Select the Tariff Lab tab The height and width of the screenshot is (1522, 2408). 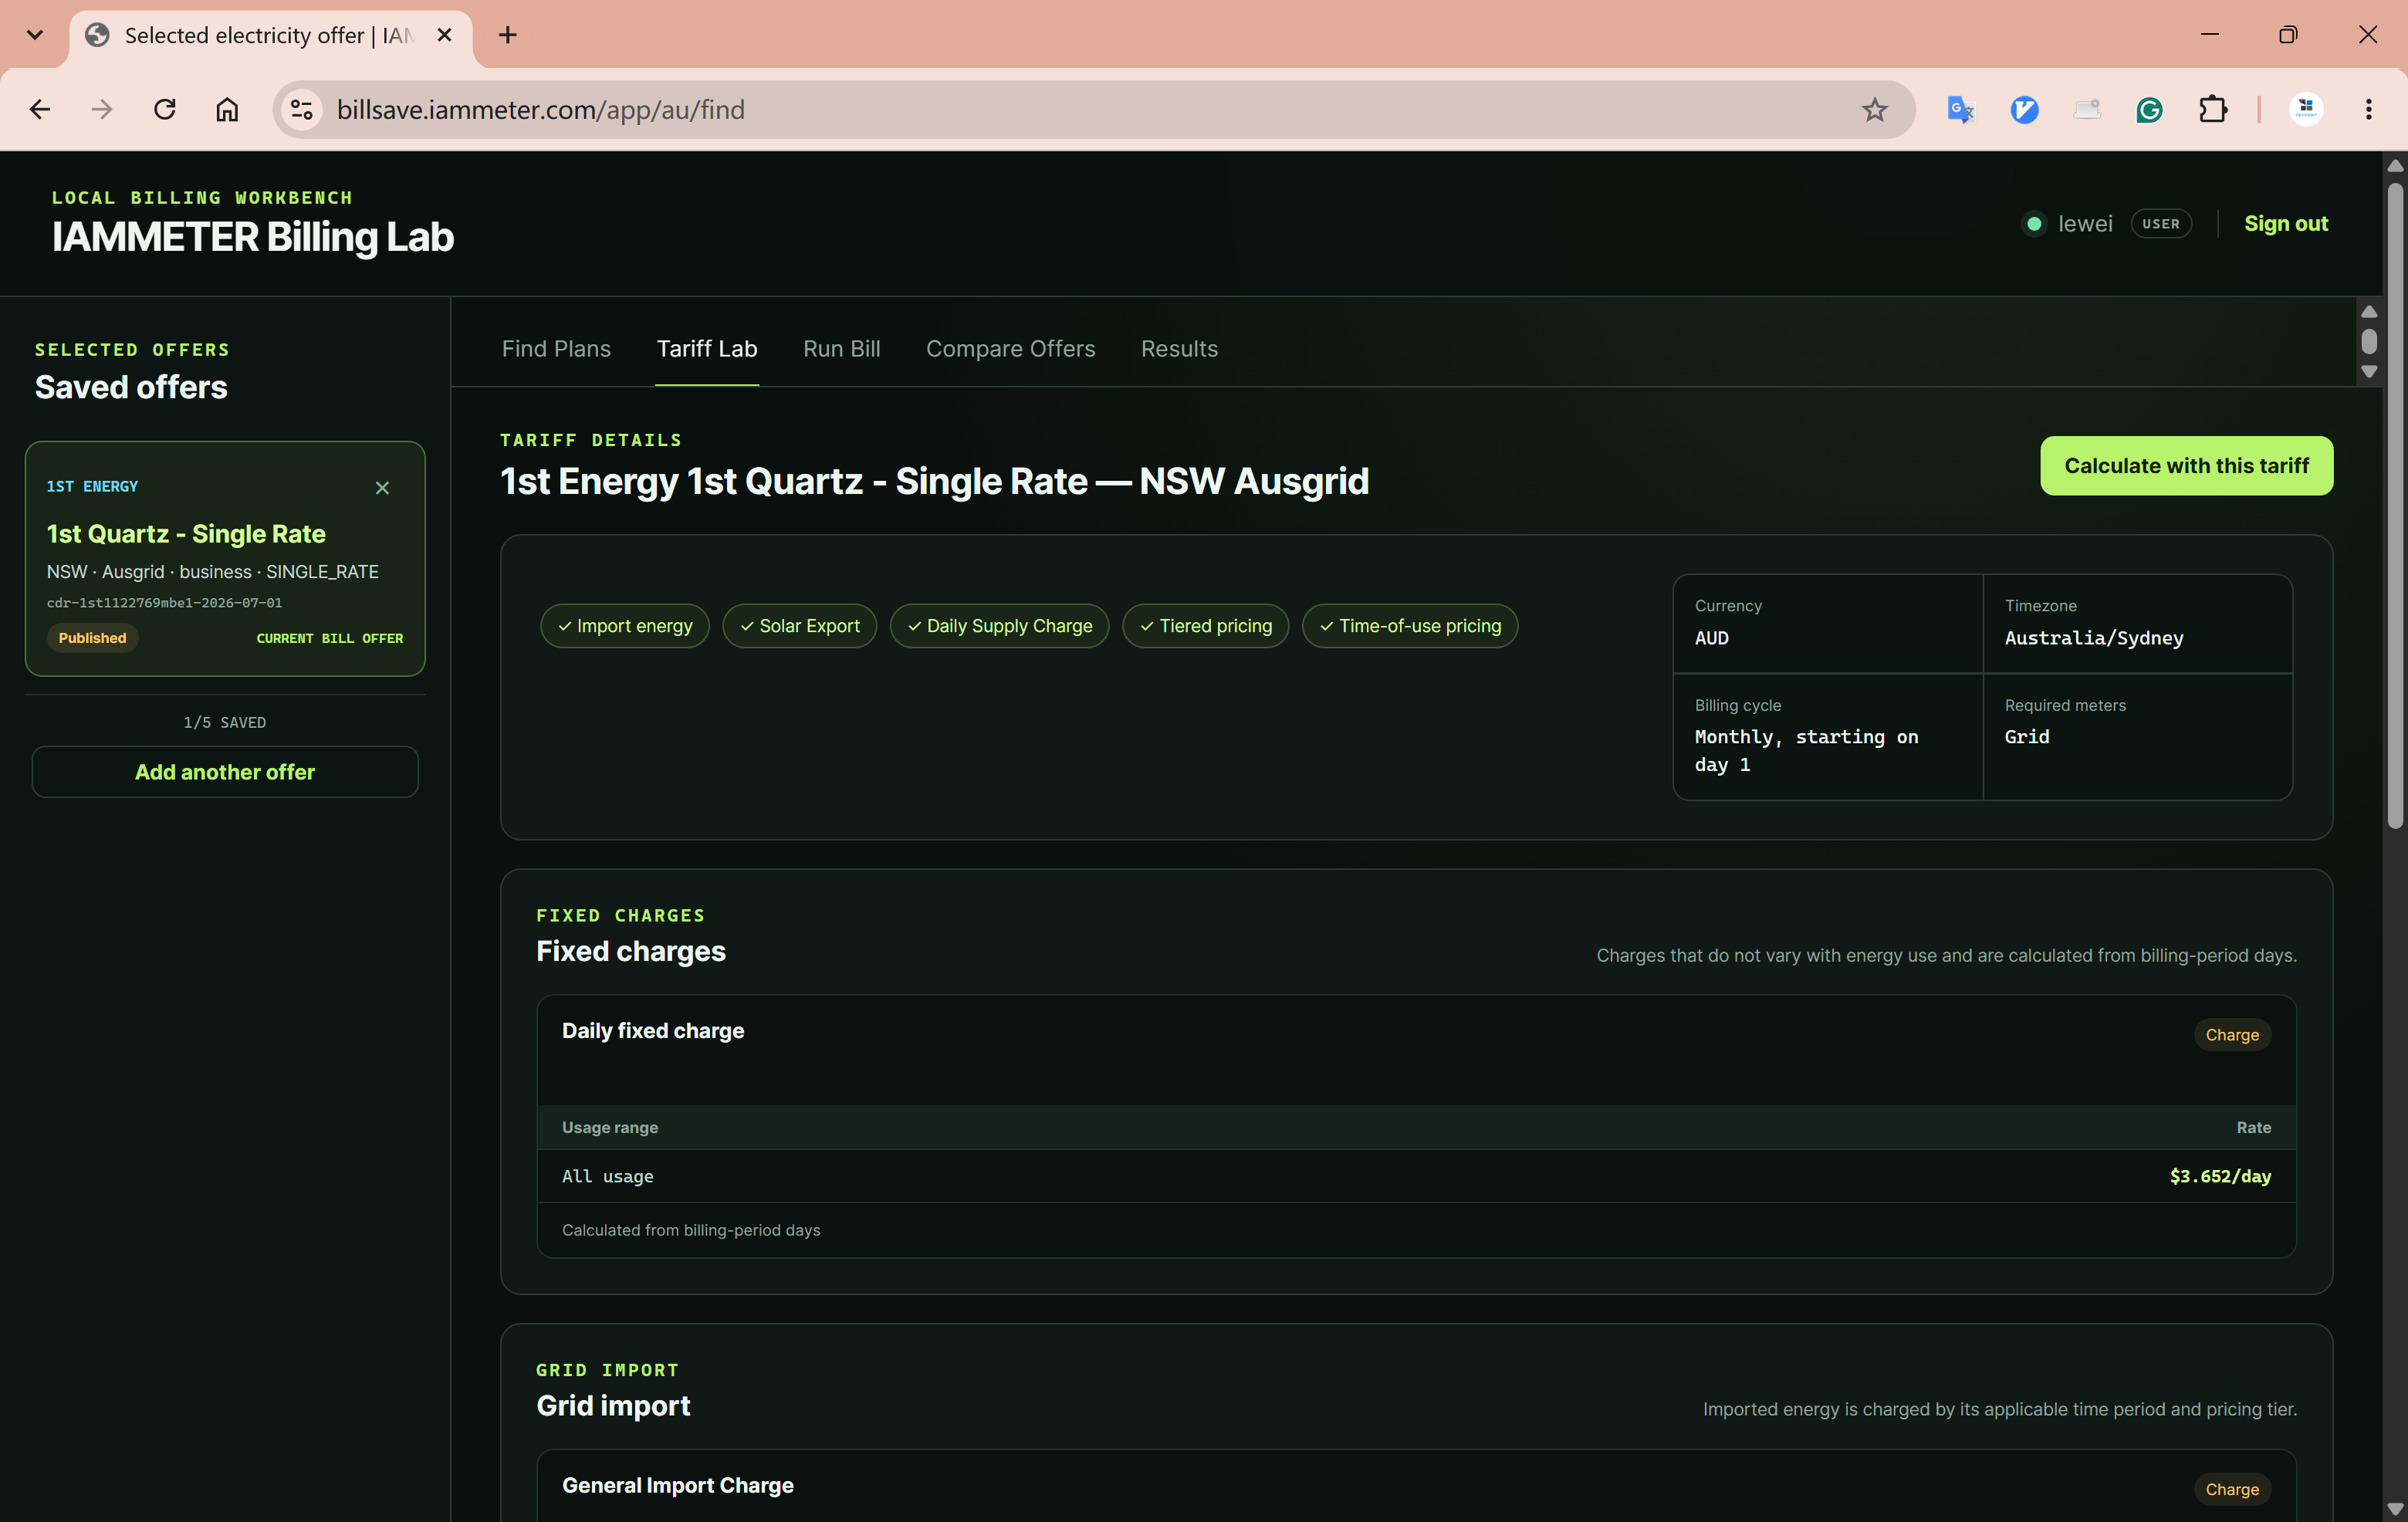(707, 349)
